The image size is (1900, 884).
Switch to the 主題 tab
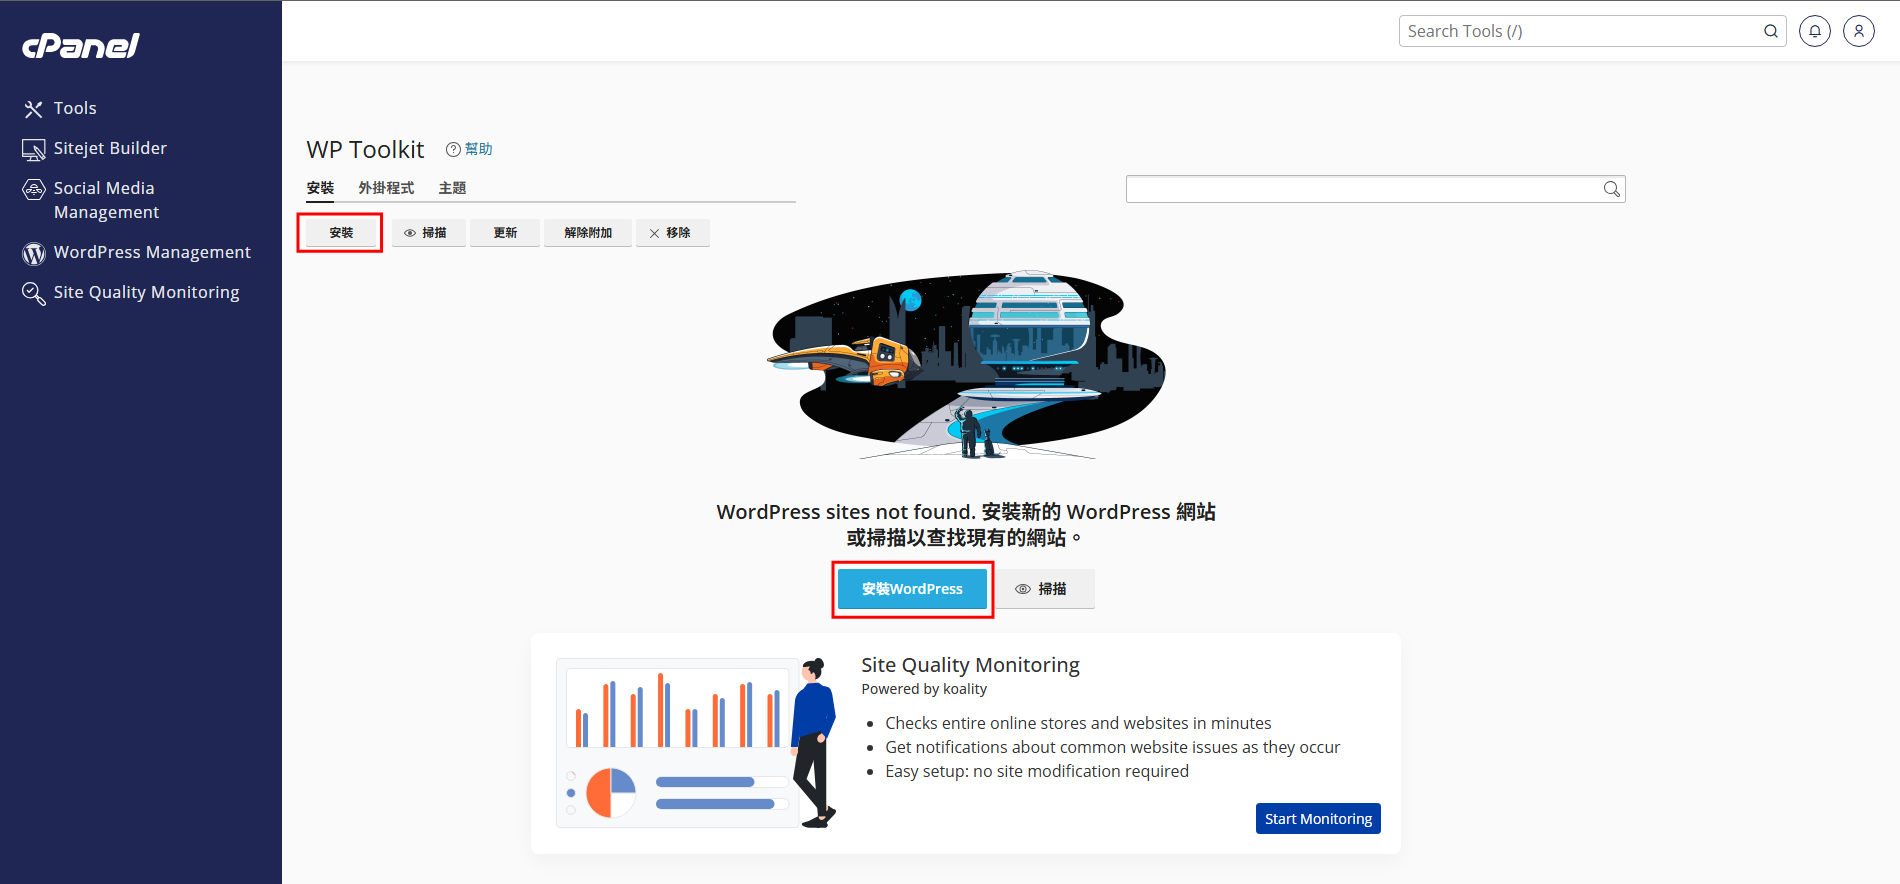pos(452,188)
